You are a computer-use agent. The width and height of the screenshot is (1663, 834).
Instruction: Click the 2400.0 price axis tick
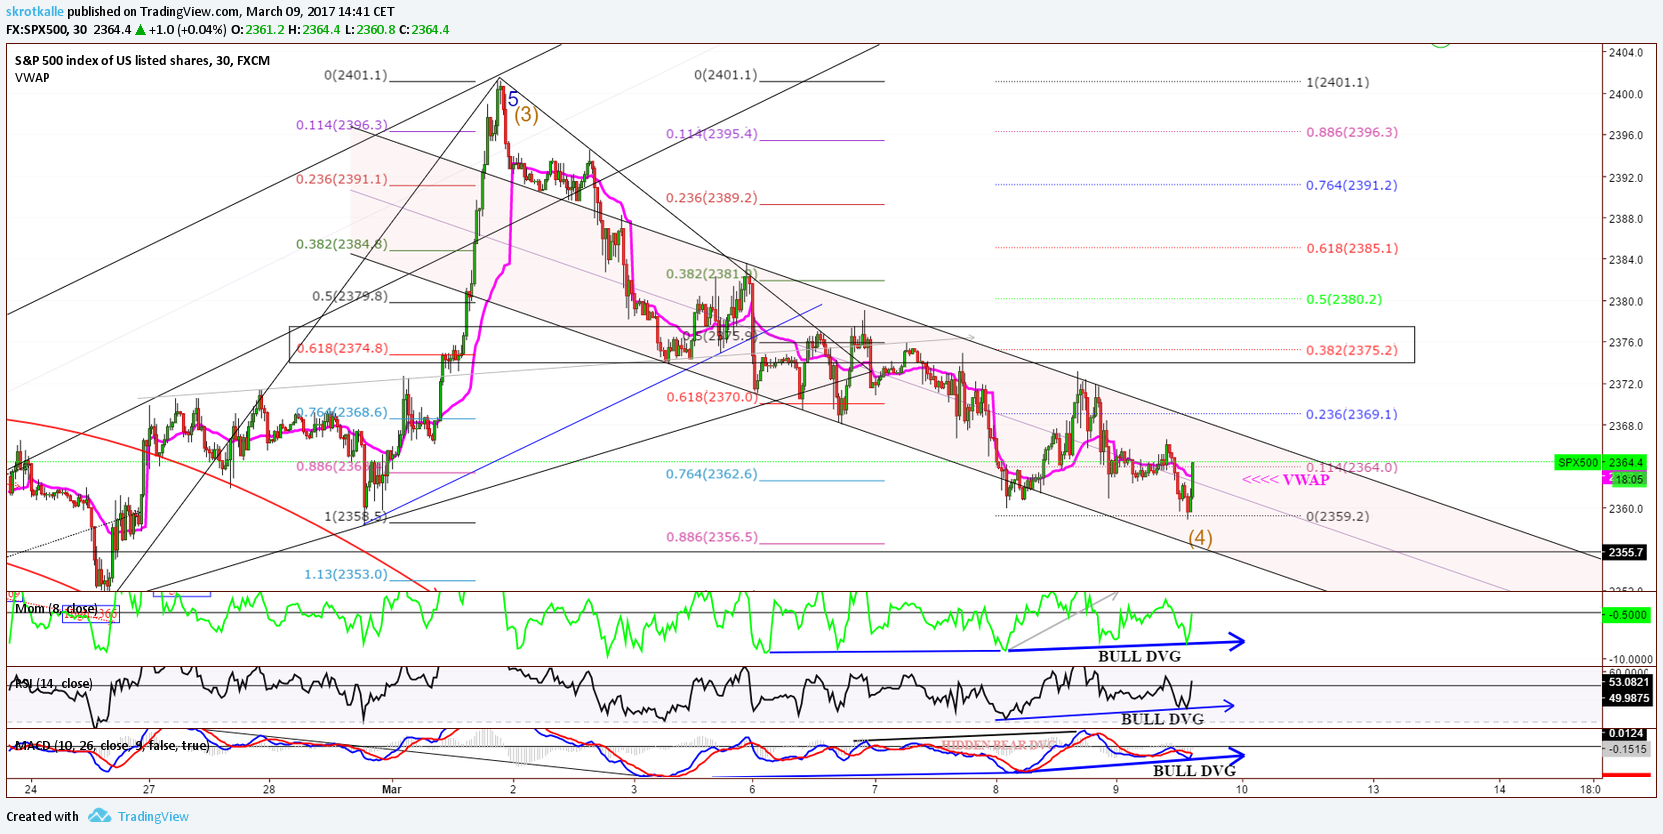(x=1626, y=94)
